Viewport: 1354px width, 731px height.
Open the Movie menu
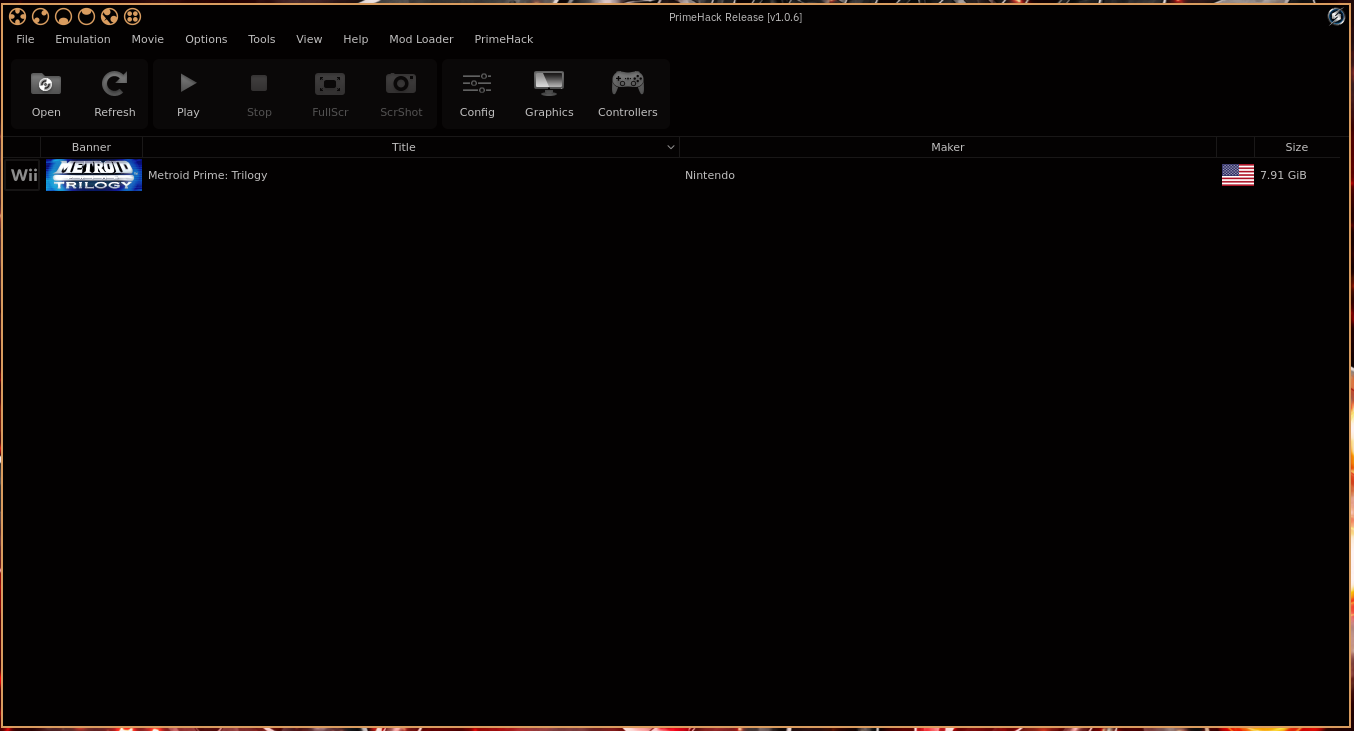[x=148, y=39]
